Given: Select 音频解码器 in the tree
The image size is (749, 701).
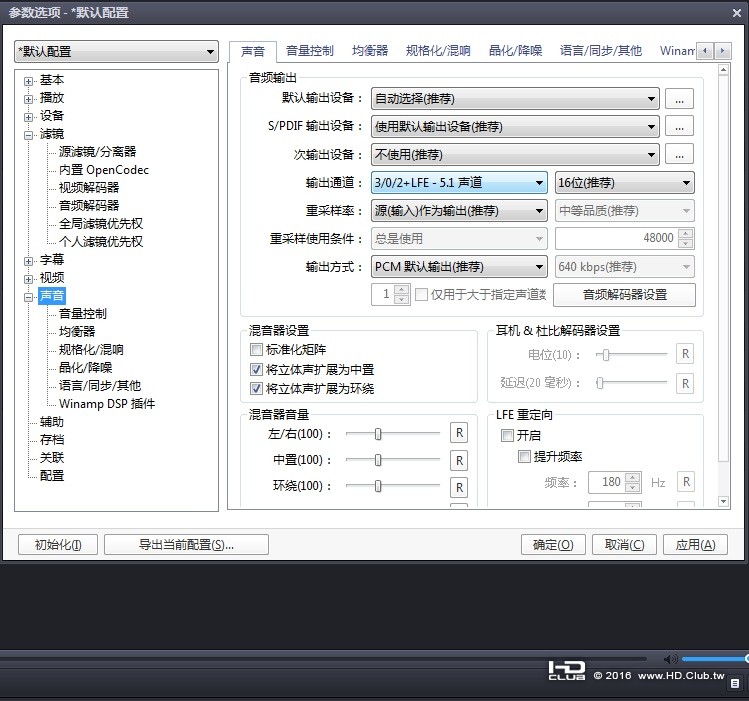Looking at the screenshot, I should (x=89, y=206).
